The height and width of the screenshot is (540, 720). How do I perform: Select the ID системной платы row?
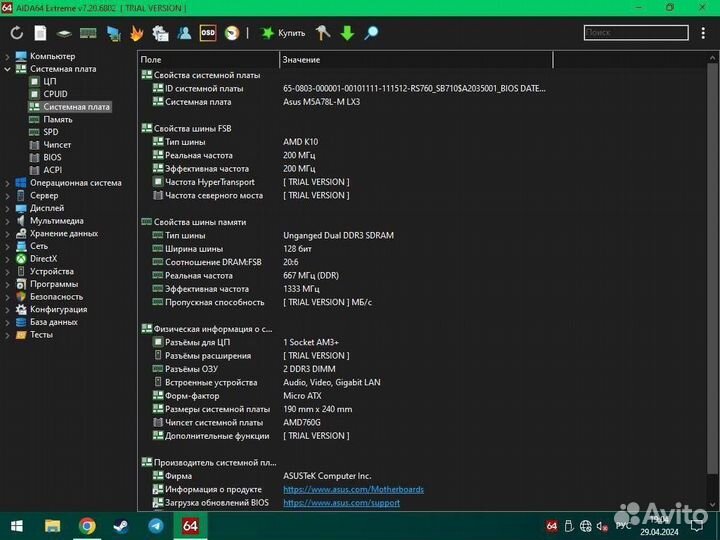349,89
